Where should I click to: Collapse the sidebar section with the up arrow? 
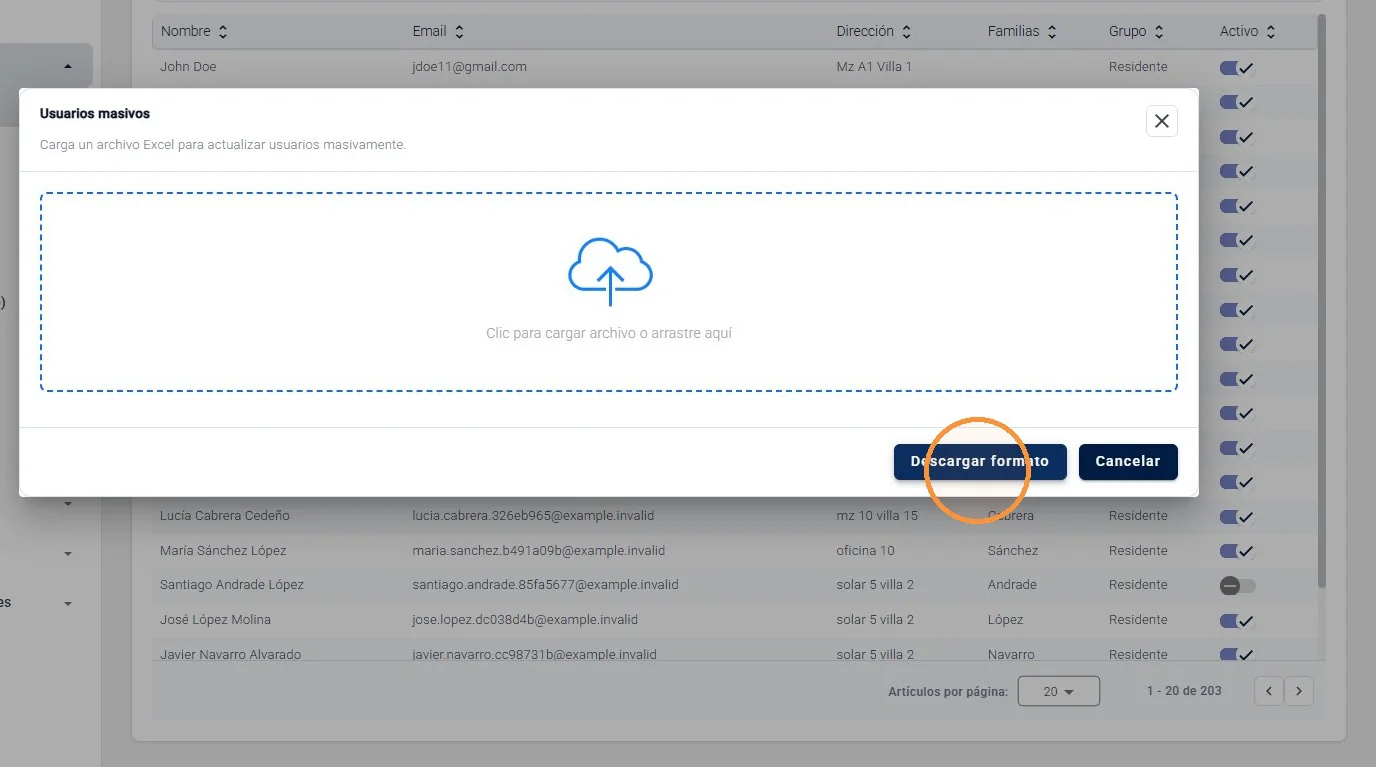point(68,66)
